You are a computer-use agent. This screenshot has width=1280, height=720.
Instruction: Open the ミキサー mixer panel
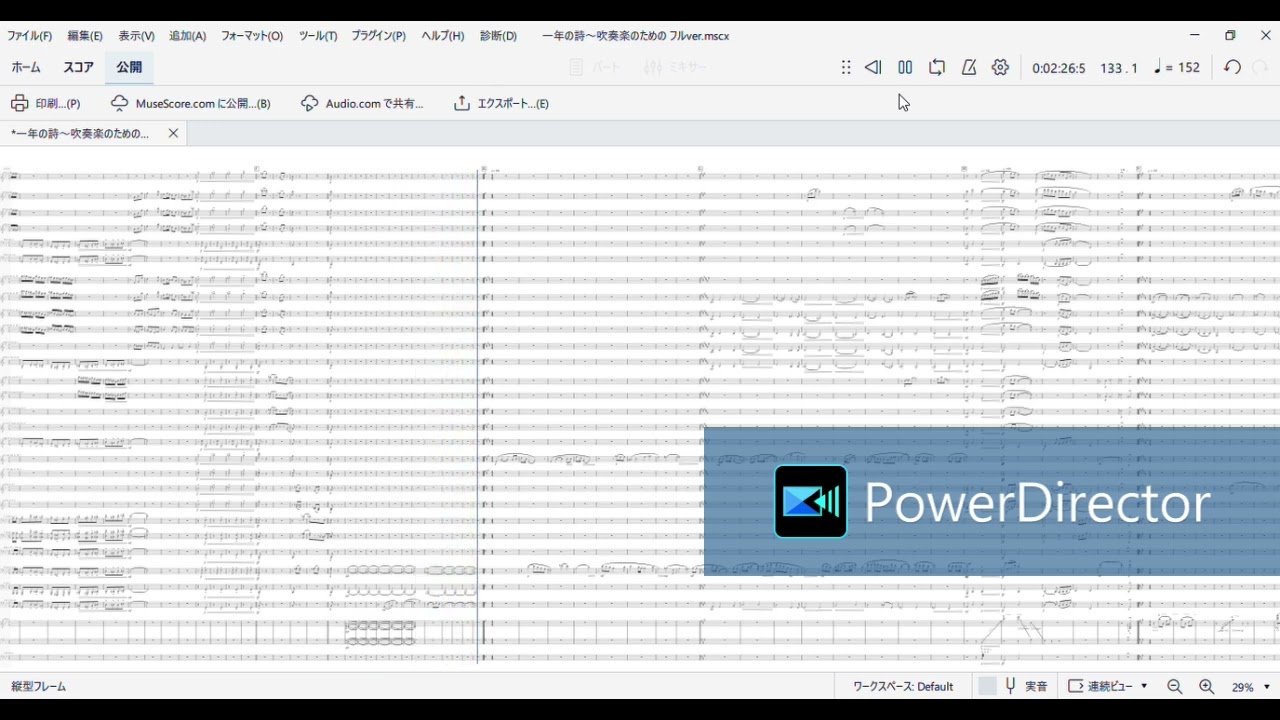pos(675,68)
